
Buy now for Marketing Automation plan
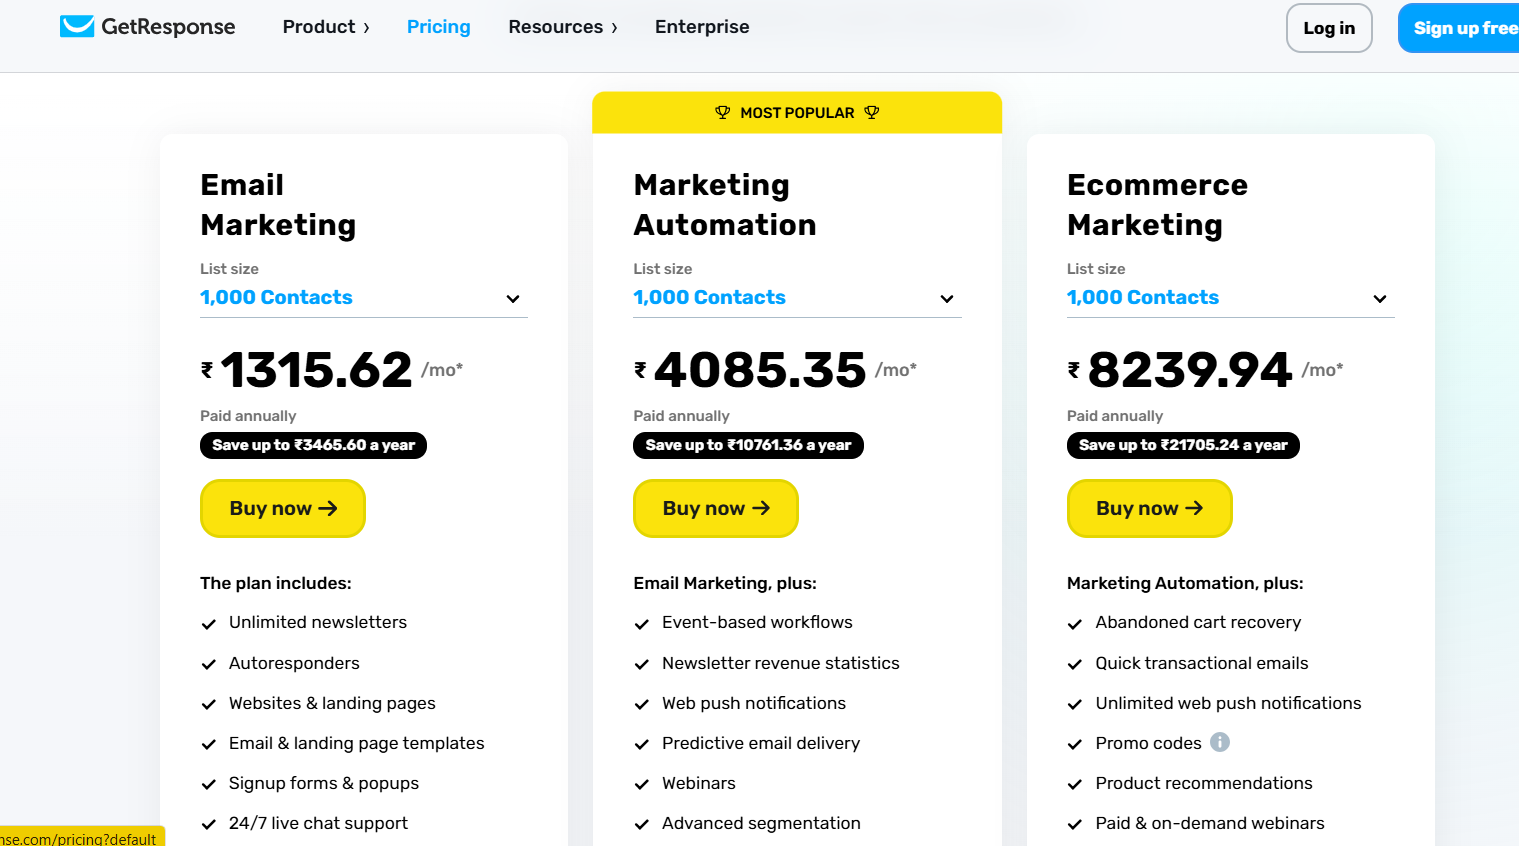coord(716,508)
